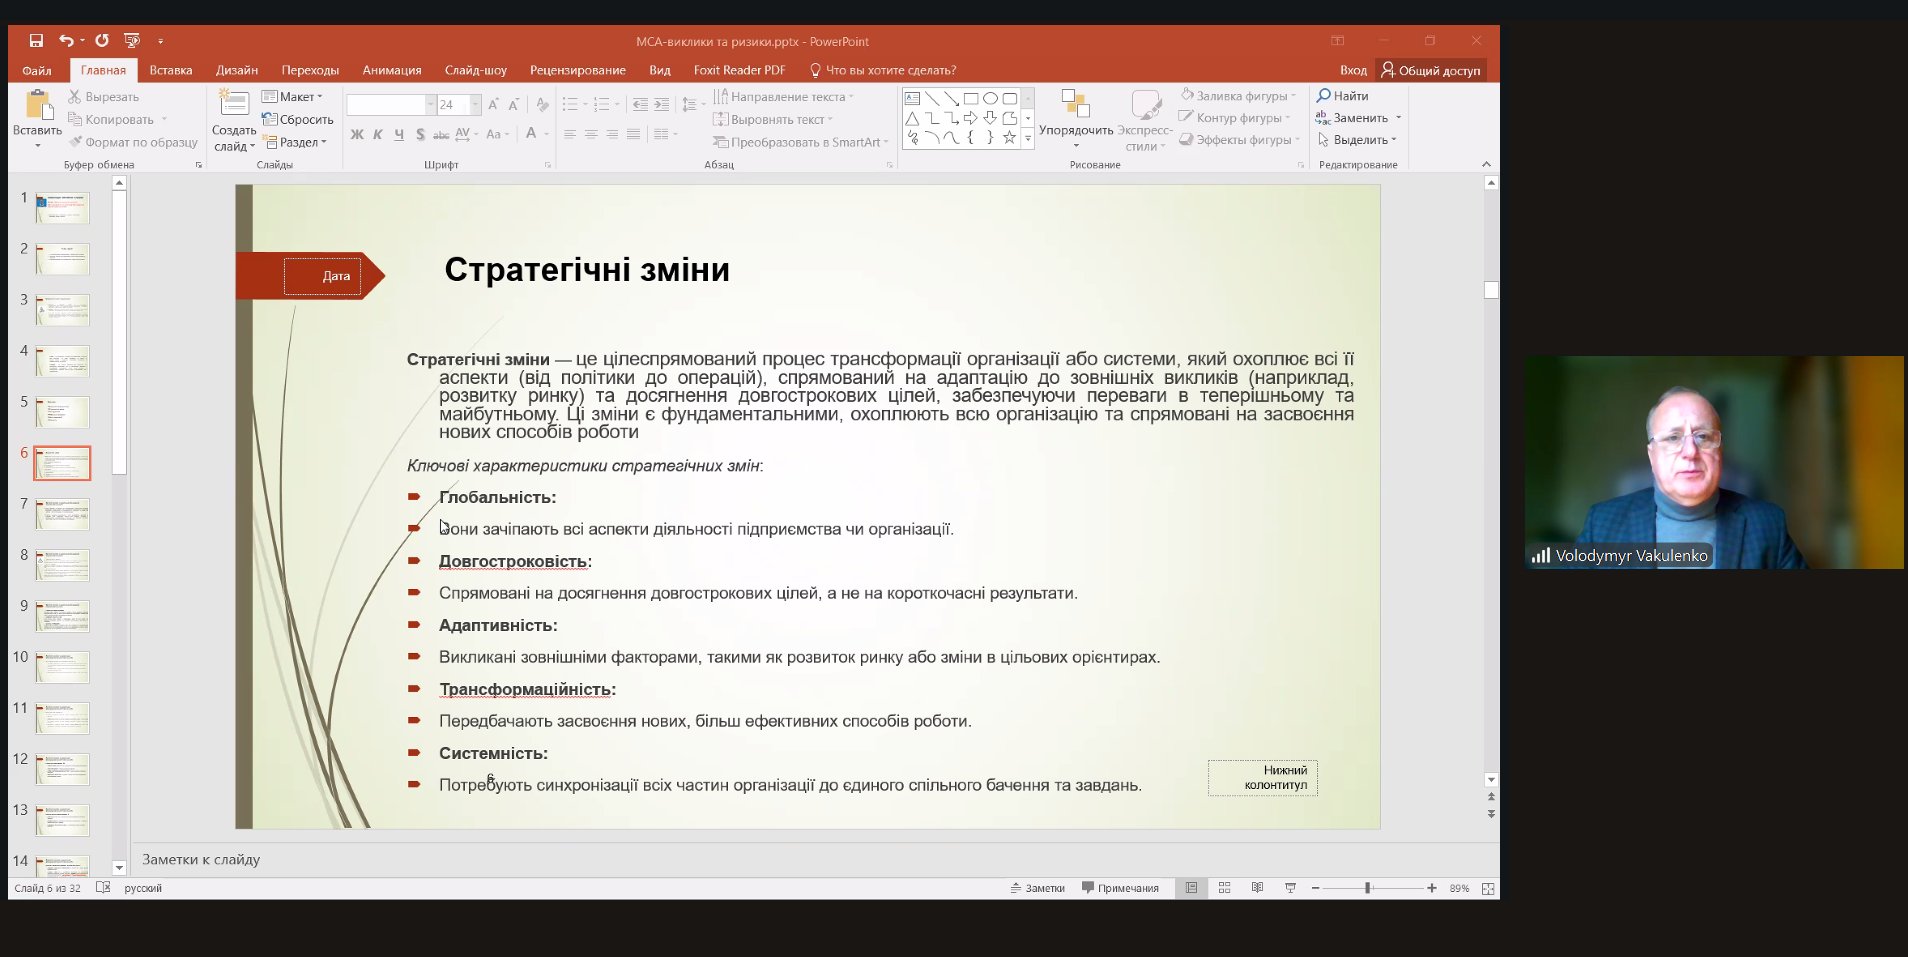Select the star shape in shapes gallery
1908x957 pixels.
[1009, 138]
